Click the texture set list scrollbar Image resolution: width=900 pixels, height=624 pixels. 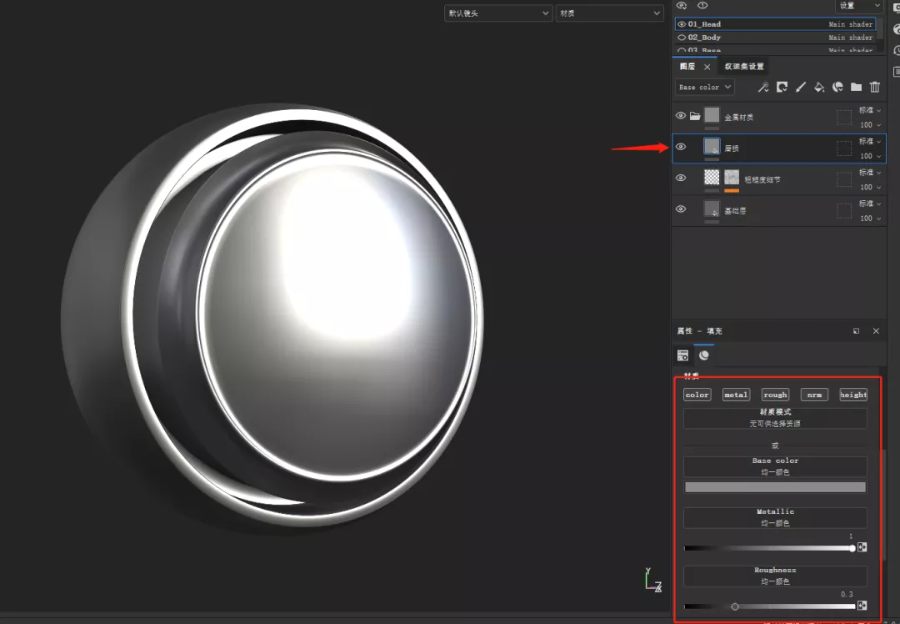click(x=881, y=29)
